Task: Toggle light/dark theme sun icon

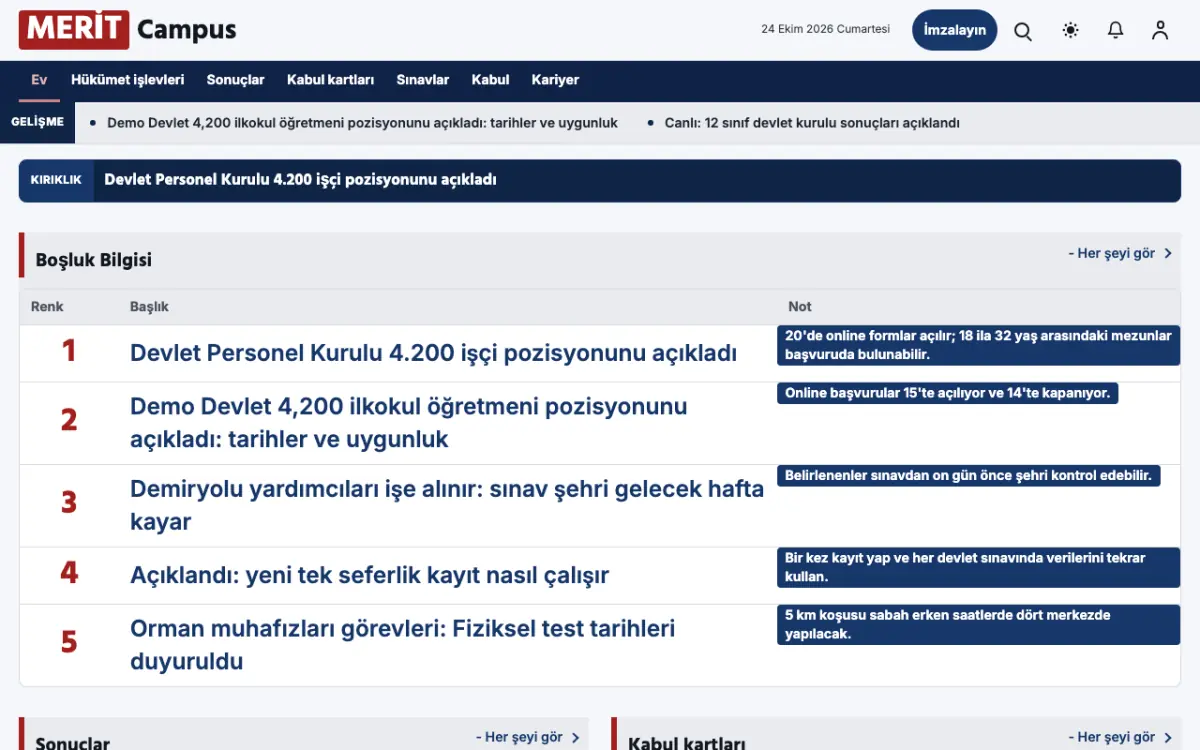Action: coord(1071,30)
